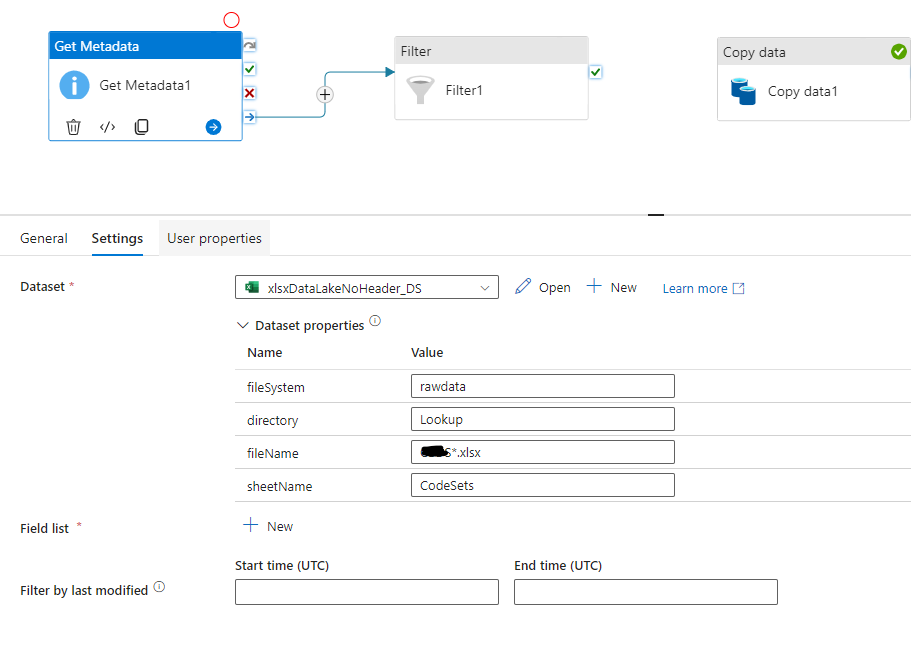Clone Get Metadata1 using the copy icon
Screen dimensions: 911x661
pyautogui.click(x=141, y=126)
